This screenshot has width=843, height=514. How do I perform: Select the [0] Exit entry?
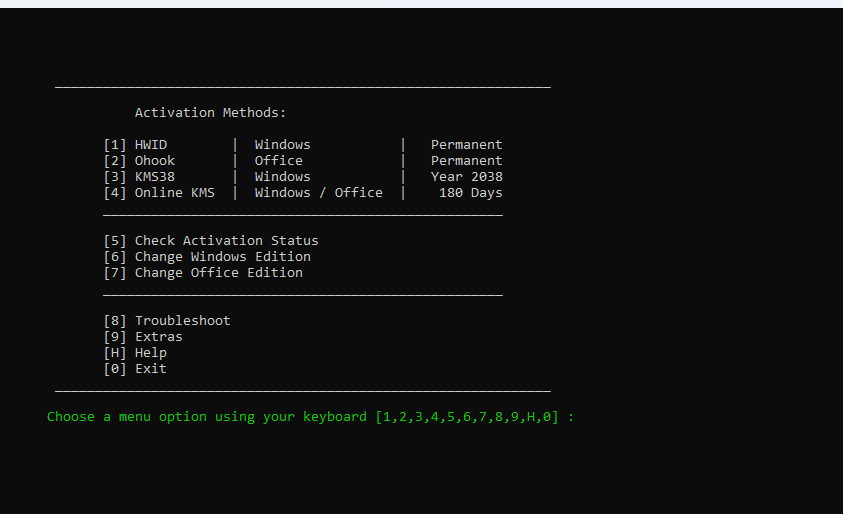point(135,369)
